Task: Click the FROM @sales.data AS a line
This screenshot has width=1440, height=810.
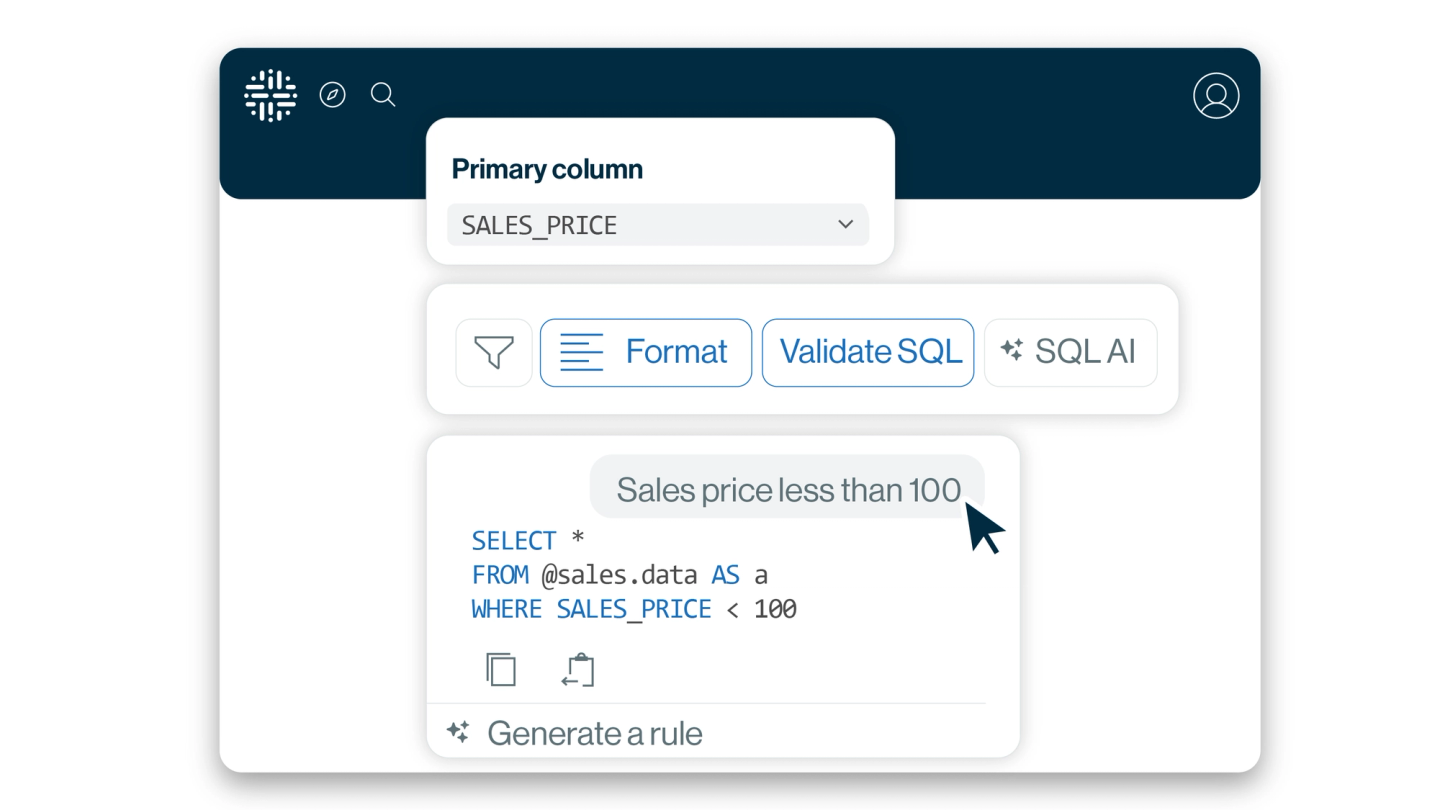Action: click(x=619, y=575)
